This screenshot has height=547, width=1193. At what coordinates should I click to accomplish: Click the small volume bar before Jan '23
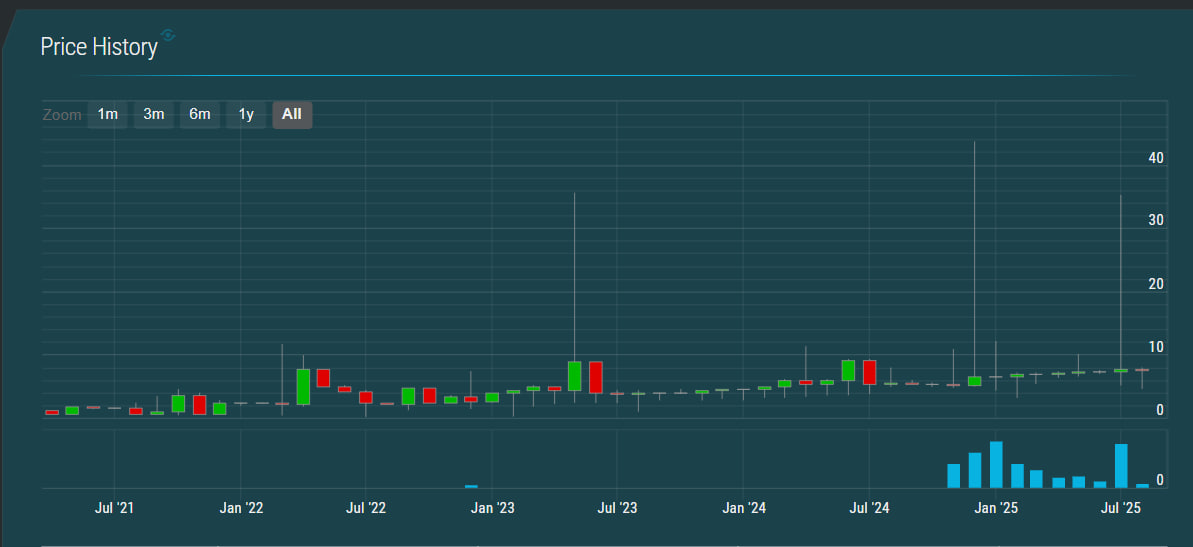471,486
